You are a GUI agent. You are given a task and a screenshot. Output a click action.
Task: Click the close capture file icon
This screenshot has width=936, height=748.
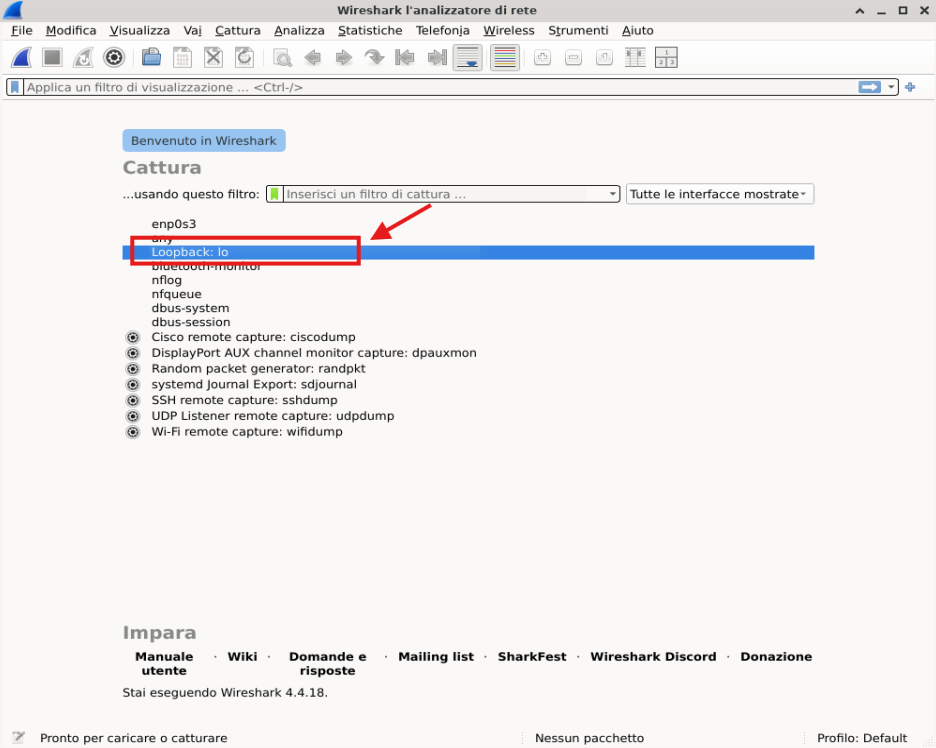tap(213, 58)
